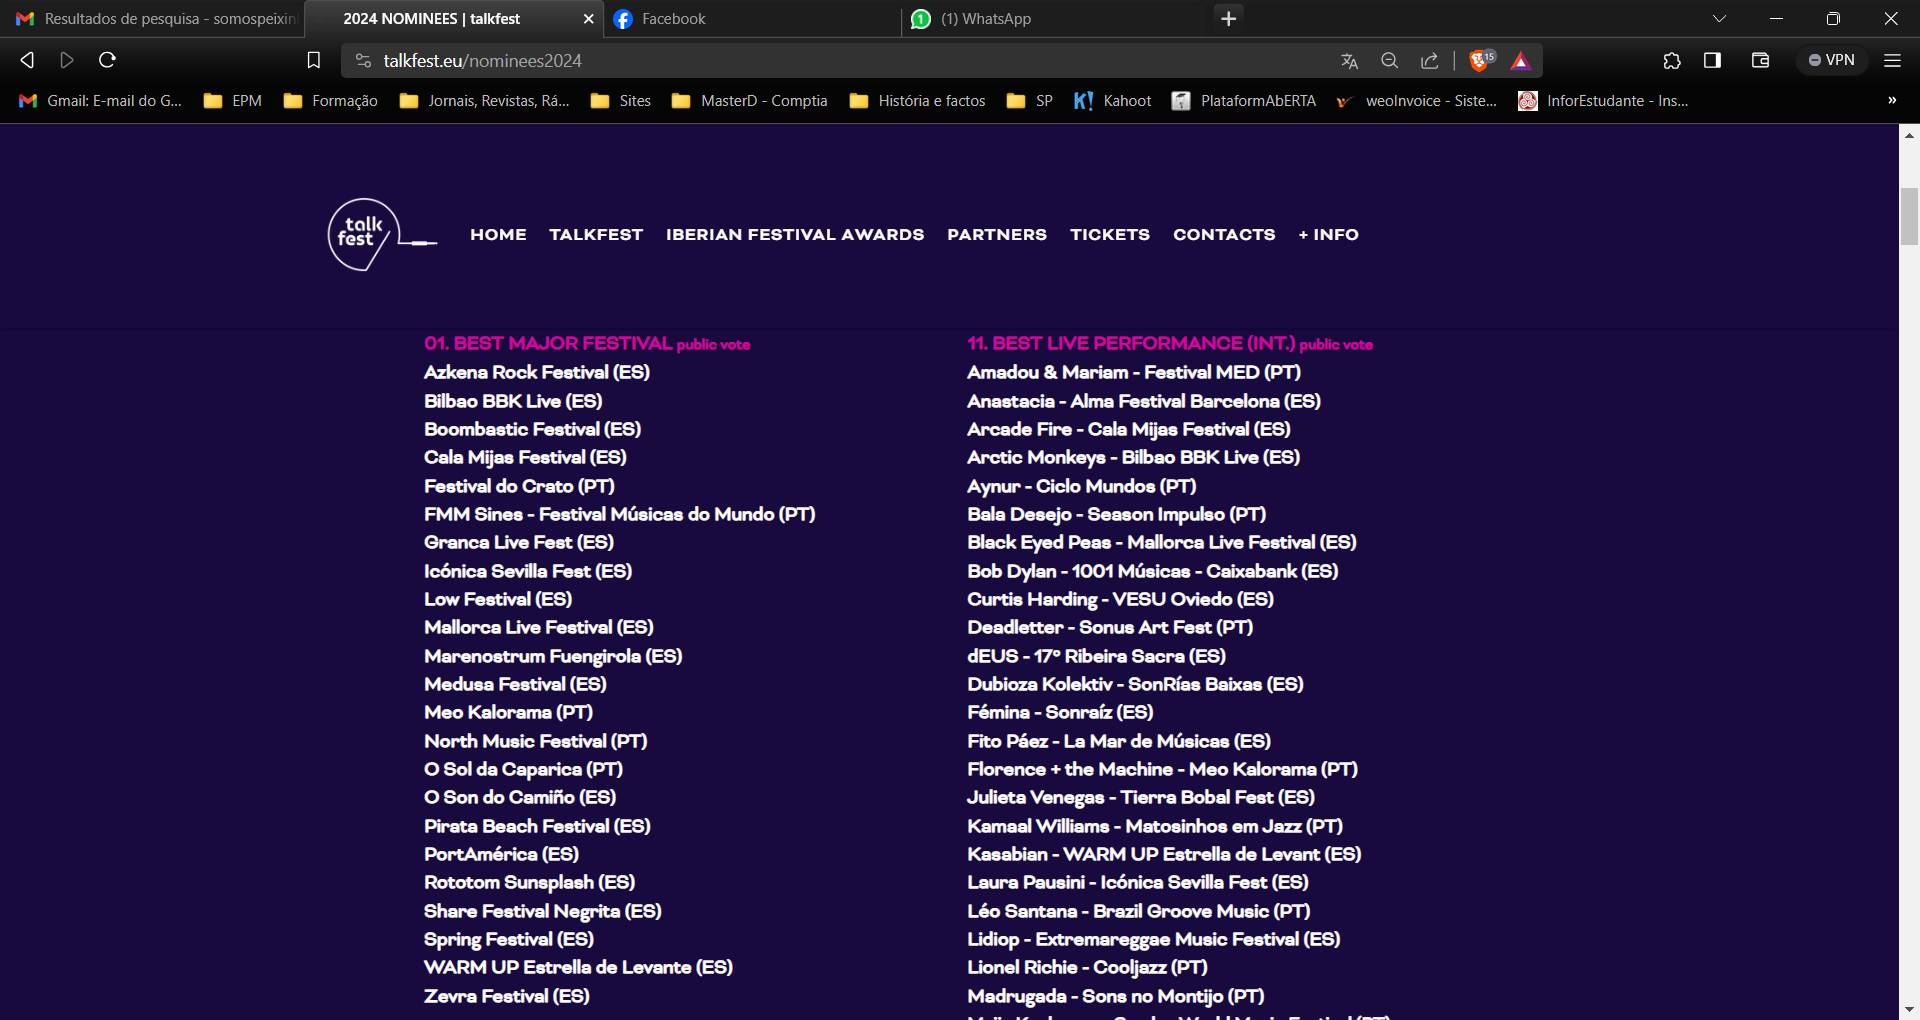
Task: Select Zevra Festival (ES) nominee
Action: 507,996
